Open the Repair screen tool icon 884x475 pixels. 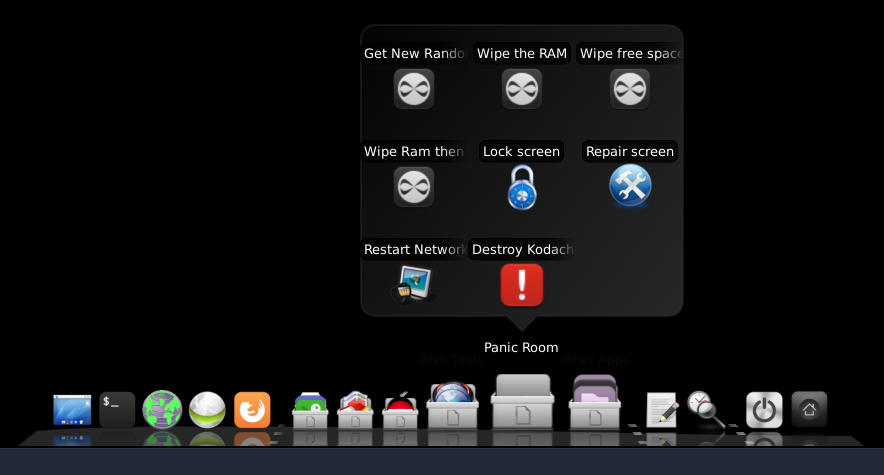click(x=629, y=186)
